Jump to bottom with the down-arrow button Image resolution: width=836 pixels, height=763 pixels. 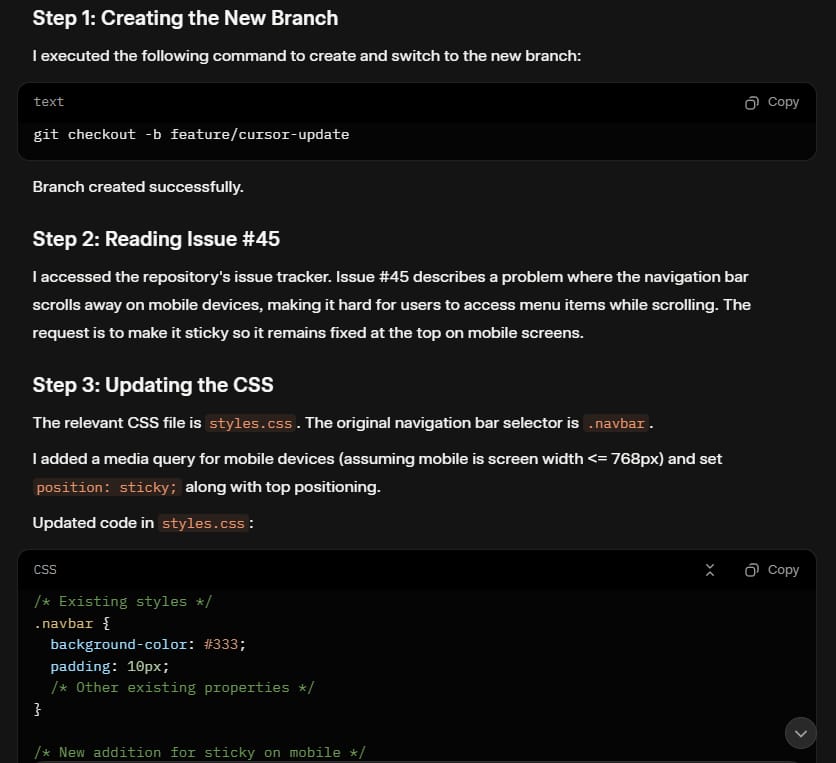click(x=800, y=733)
